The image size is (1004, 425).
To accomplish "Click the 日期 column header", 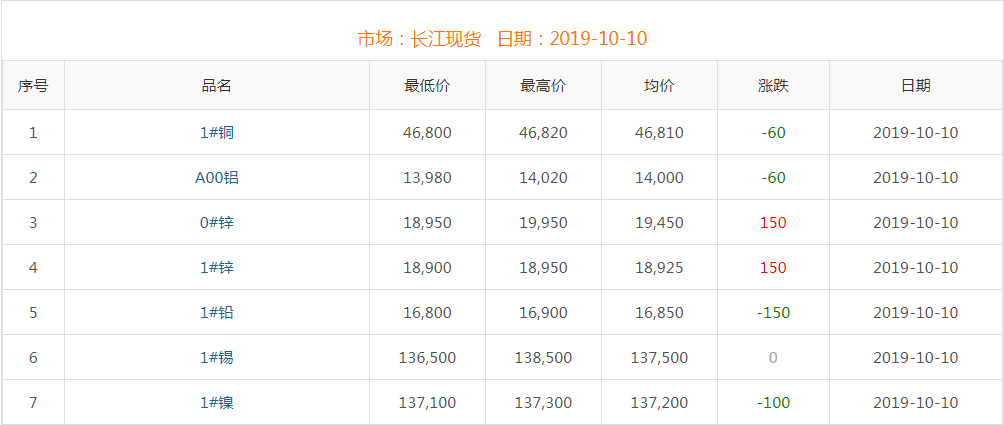I will 915,86.
